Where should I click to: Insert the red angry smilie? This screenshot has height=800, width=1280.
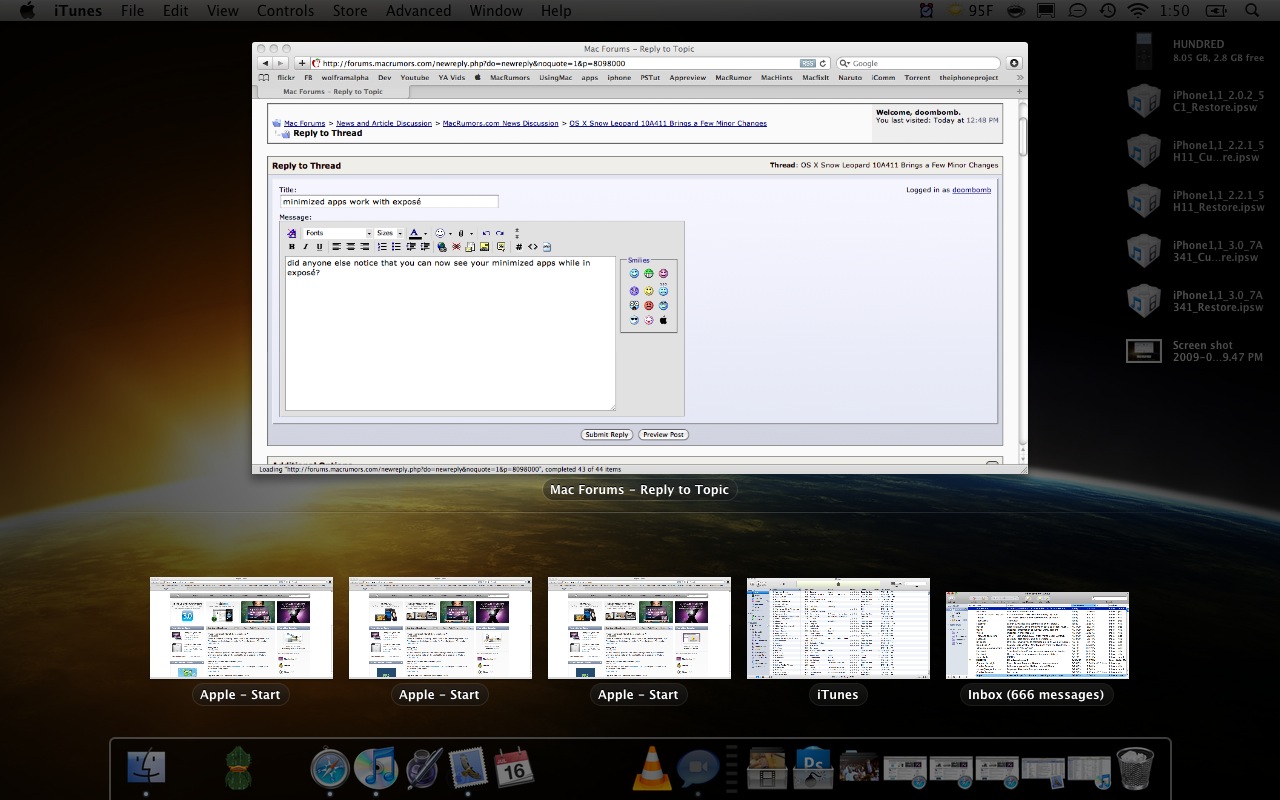click(x=648, y=305)
